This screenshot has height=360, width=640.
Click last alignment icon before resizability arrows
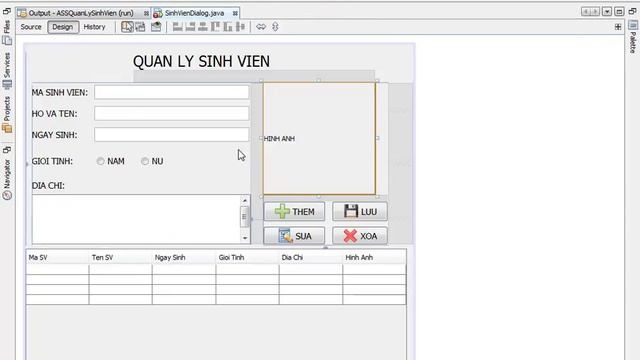tap(240, 27)
